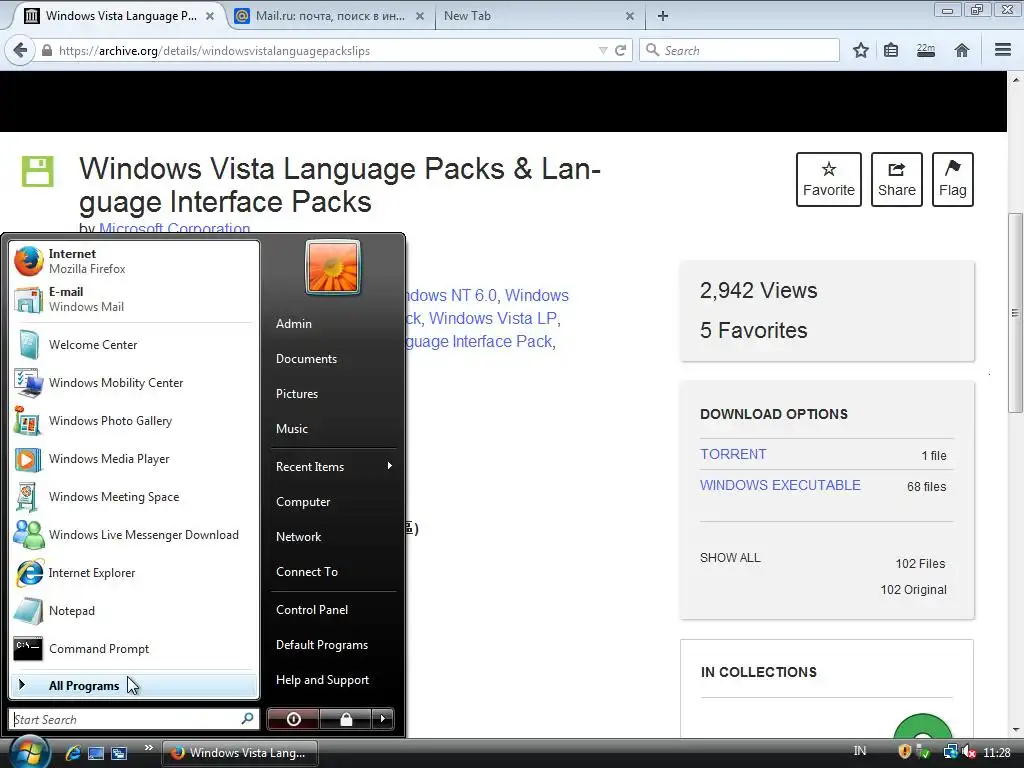The image size is (1024, 768).
Task: Launch Windows Mail from Start menu
Action: pyautogui.click(x=134, y=299)
